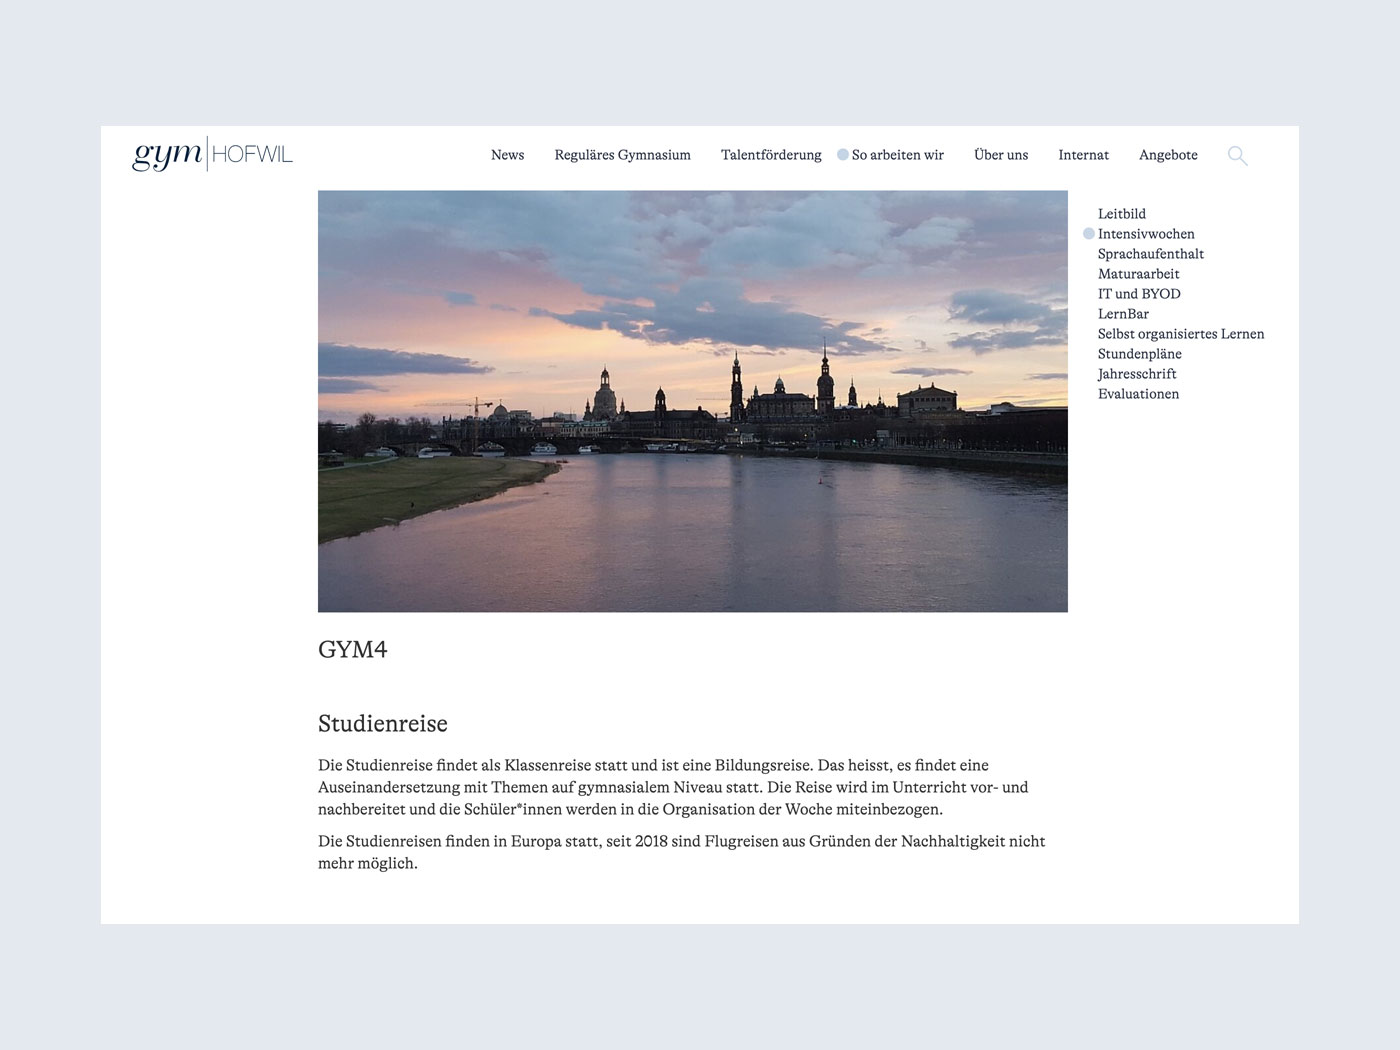Open IT und BYOD page

tap(1139, 294)
